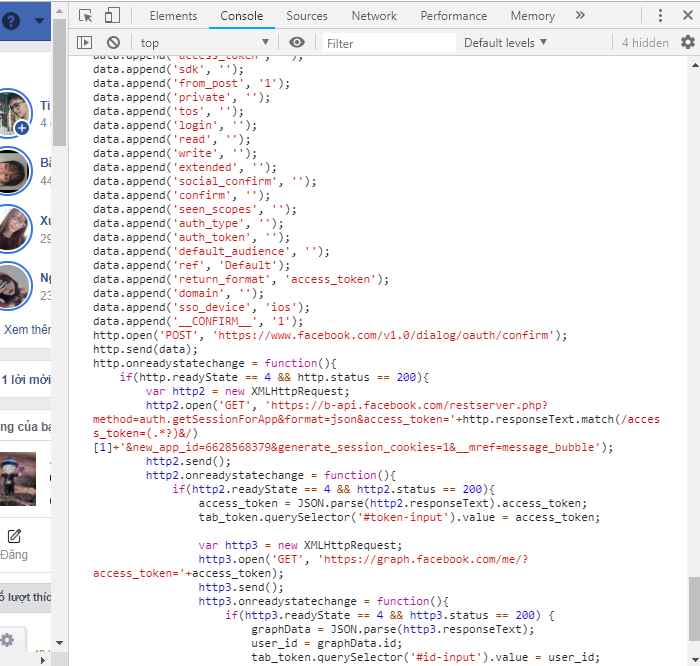Open the Elements tab
The image size is (700, 666).
tap(173, 16)
